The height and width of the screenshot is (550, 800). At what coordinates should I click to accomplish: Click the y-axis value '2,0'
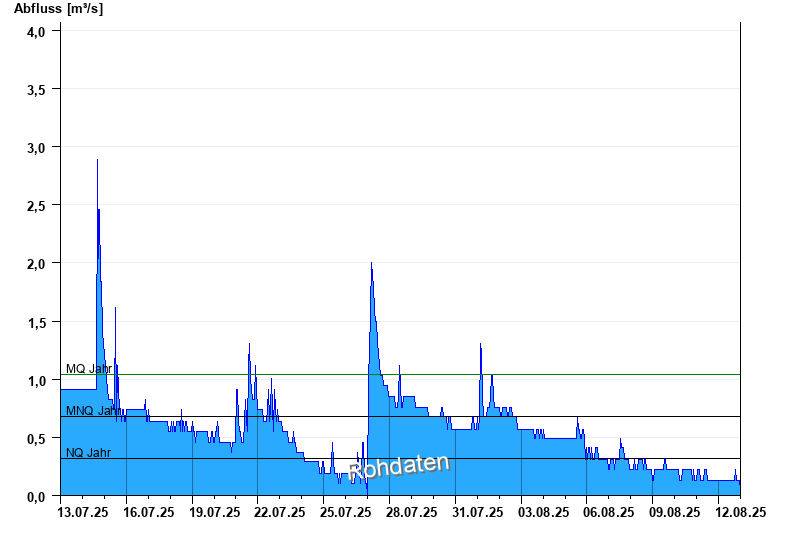click(36, 265)
